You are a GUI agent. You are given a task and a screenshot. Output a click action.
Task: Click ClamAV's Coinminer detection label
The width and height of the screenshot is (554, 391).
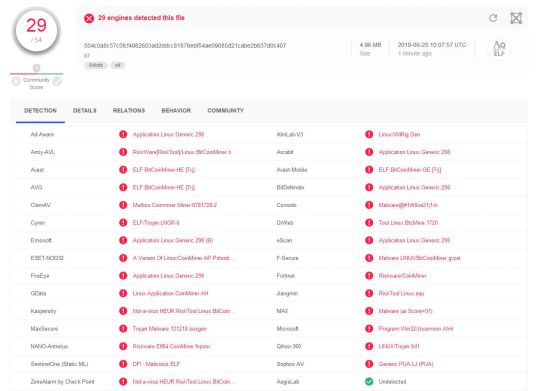pos(175,205)
